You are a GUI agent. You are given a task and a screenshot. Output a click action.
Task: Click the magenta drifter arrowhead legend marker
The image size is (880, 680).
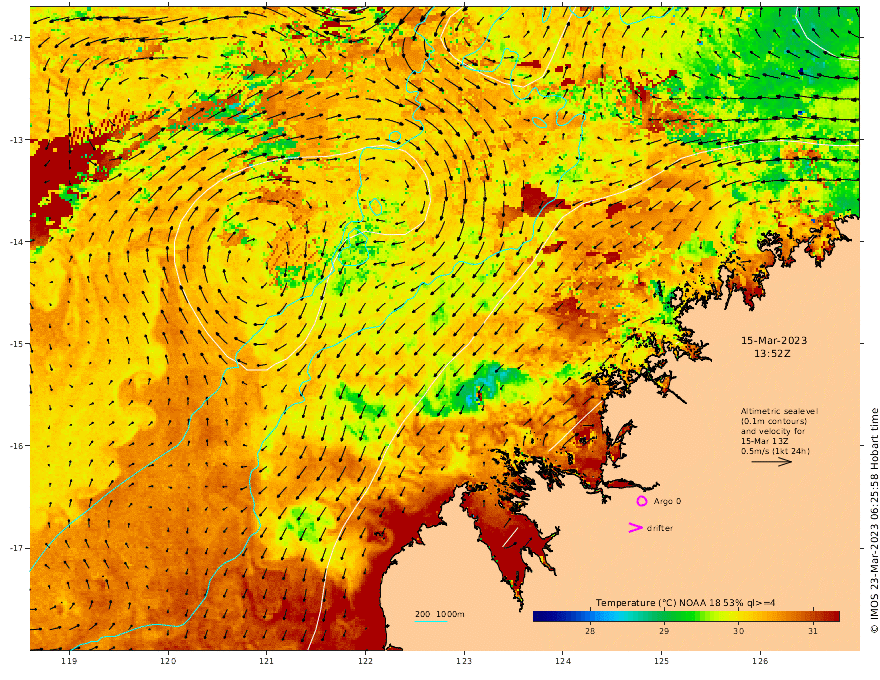click(635, 527)
